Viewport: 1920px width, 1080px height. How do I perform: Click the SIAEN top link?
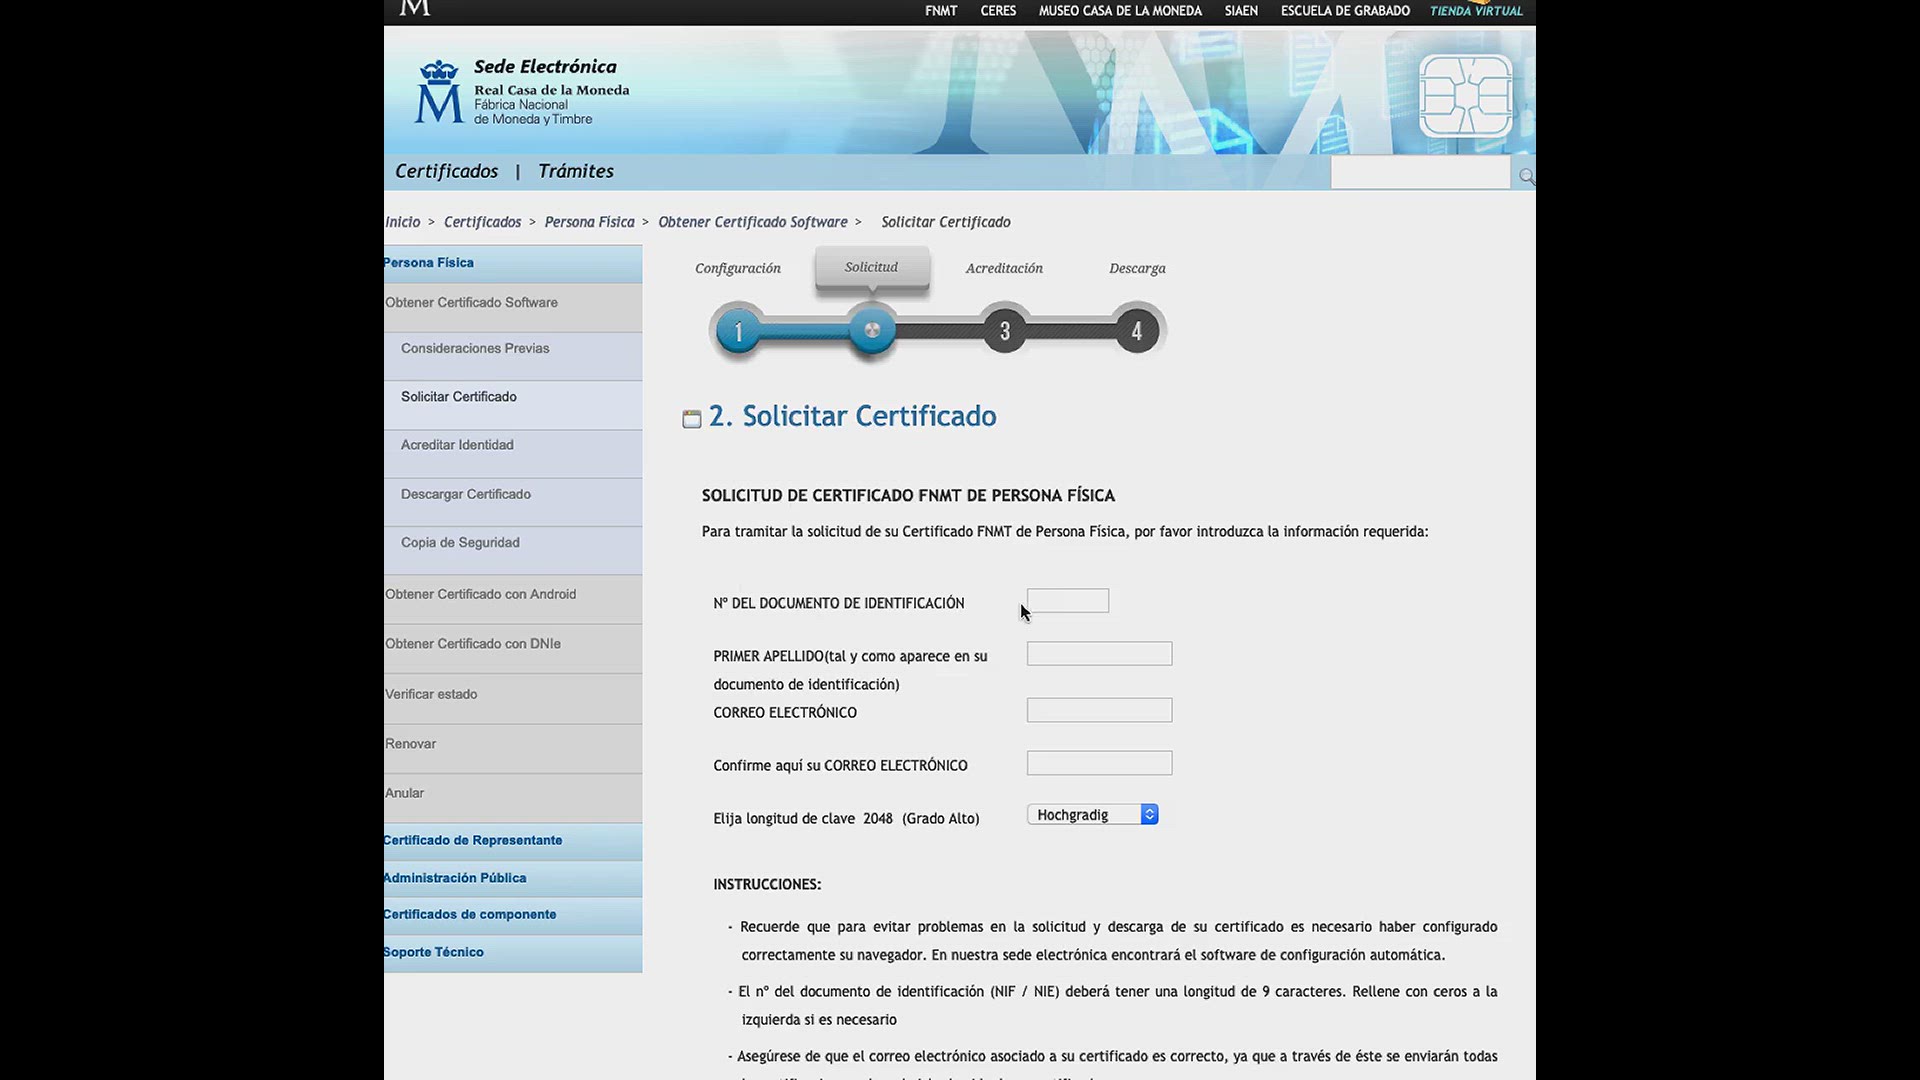tap(1241, 11)
